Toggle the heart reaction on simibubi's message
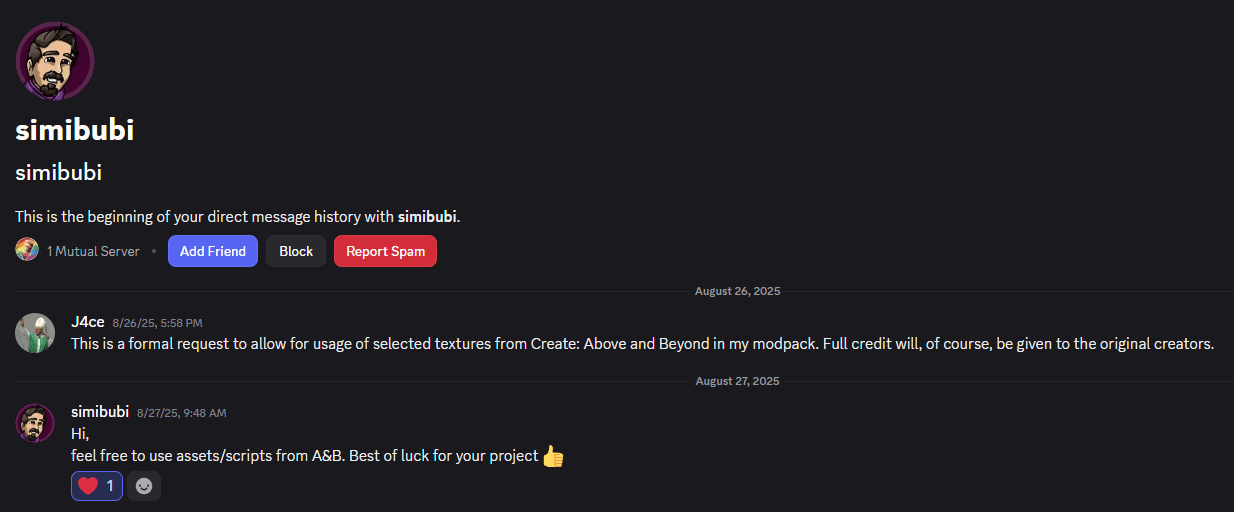This screenshot has width=1234, height=512. coord(97,486)
